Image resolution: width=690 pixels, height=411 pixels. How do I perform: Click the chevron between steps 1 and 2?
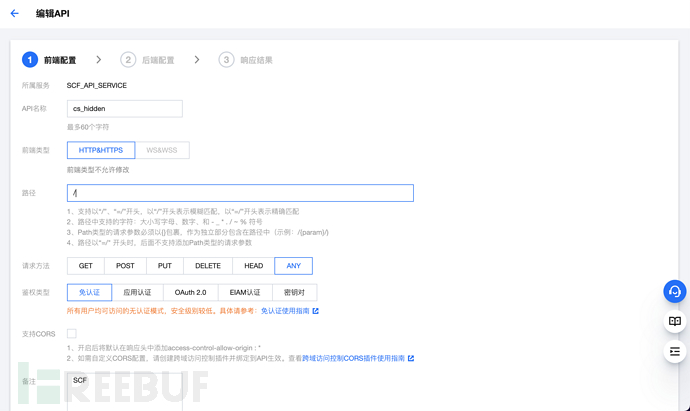(99, 59)
